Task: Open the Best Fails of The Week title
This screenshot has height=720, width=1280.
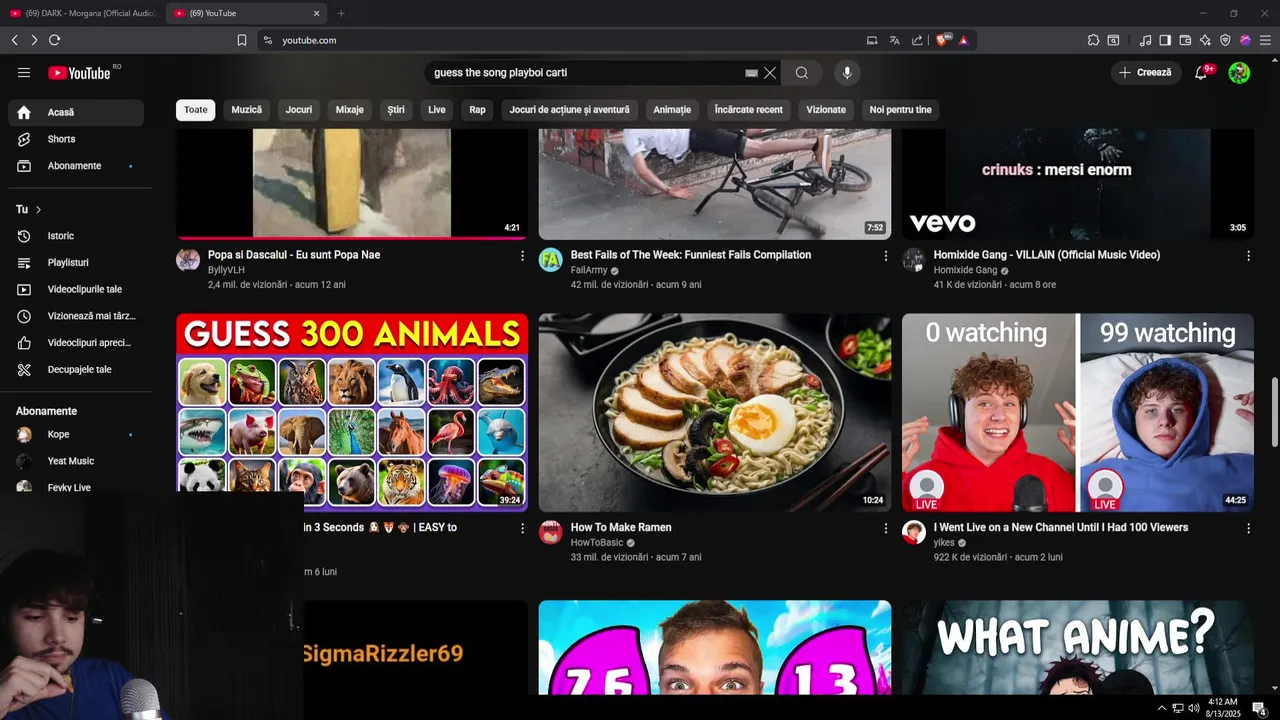Action: tap(691, 255)
